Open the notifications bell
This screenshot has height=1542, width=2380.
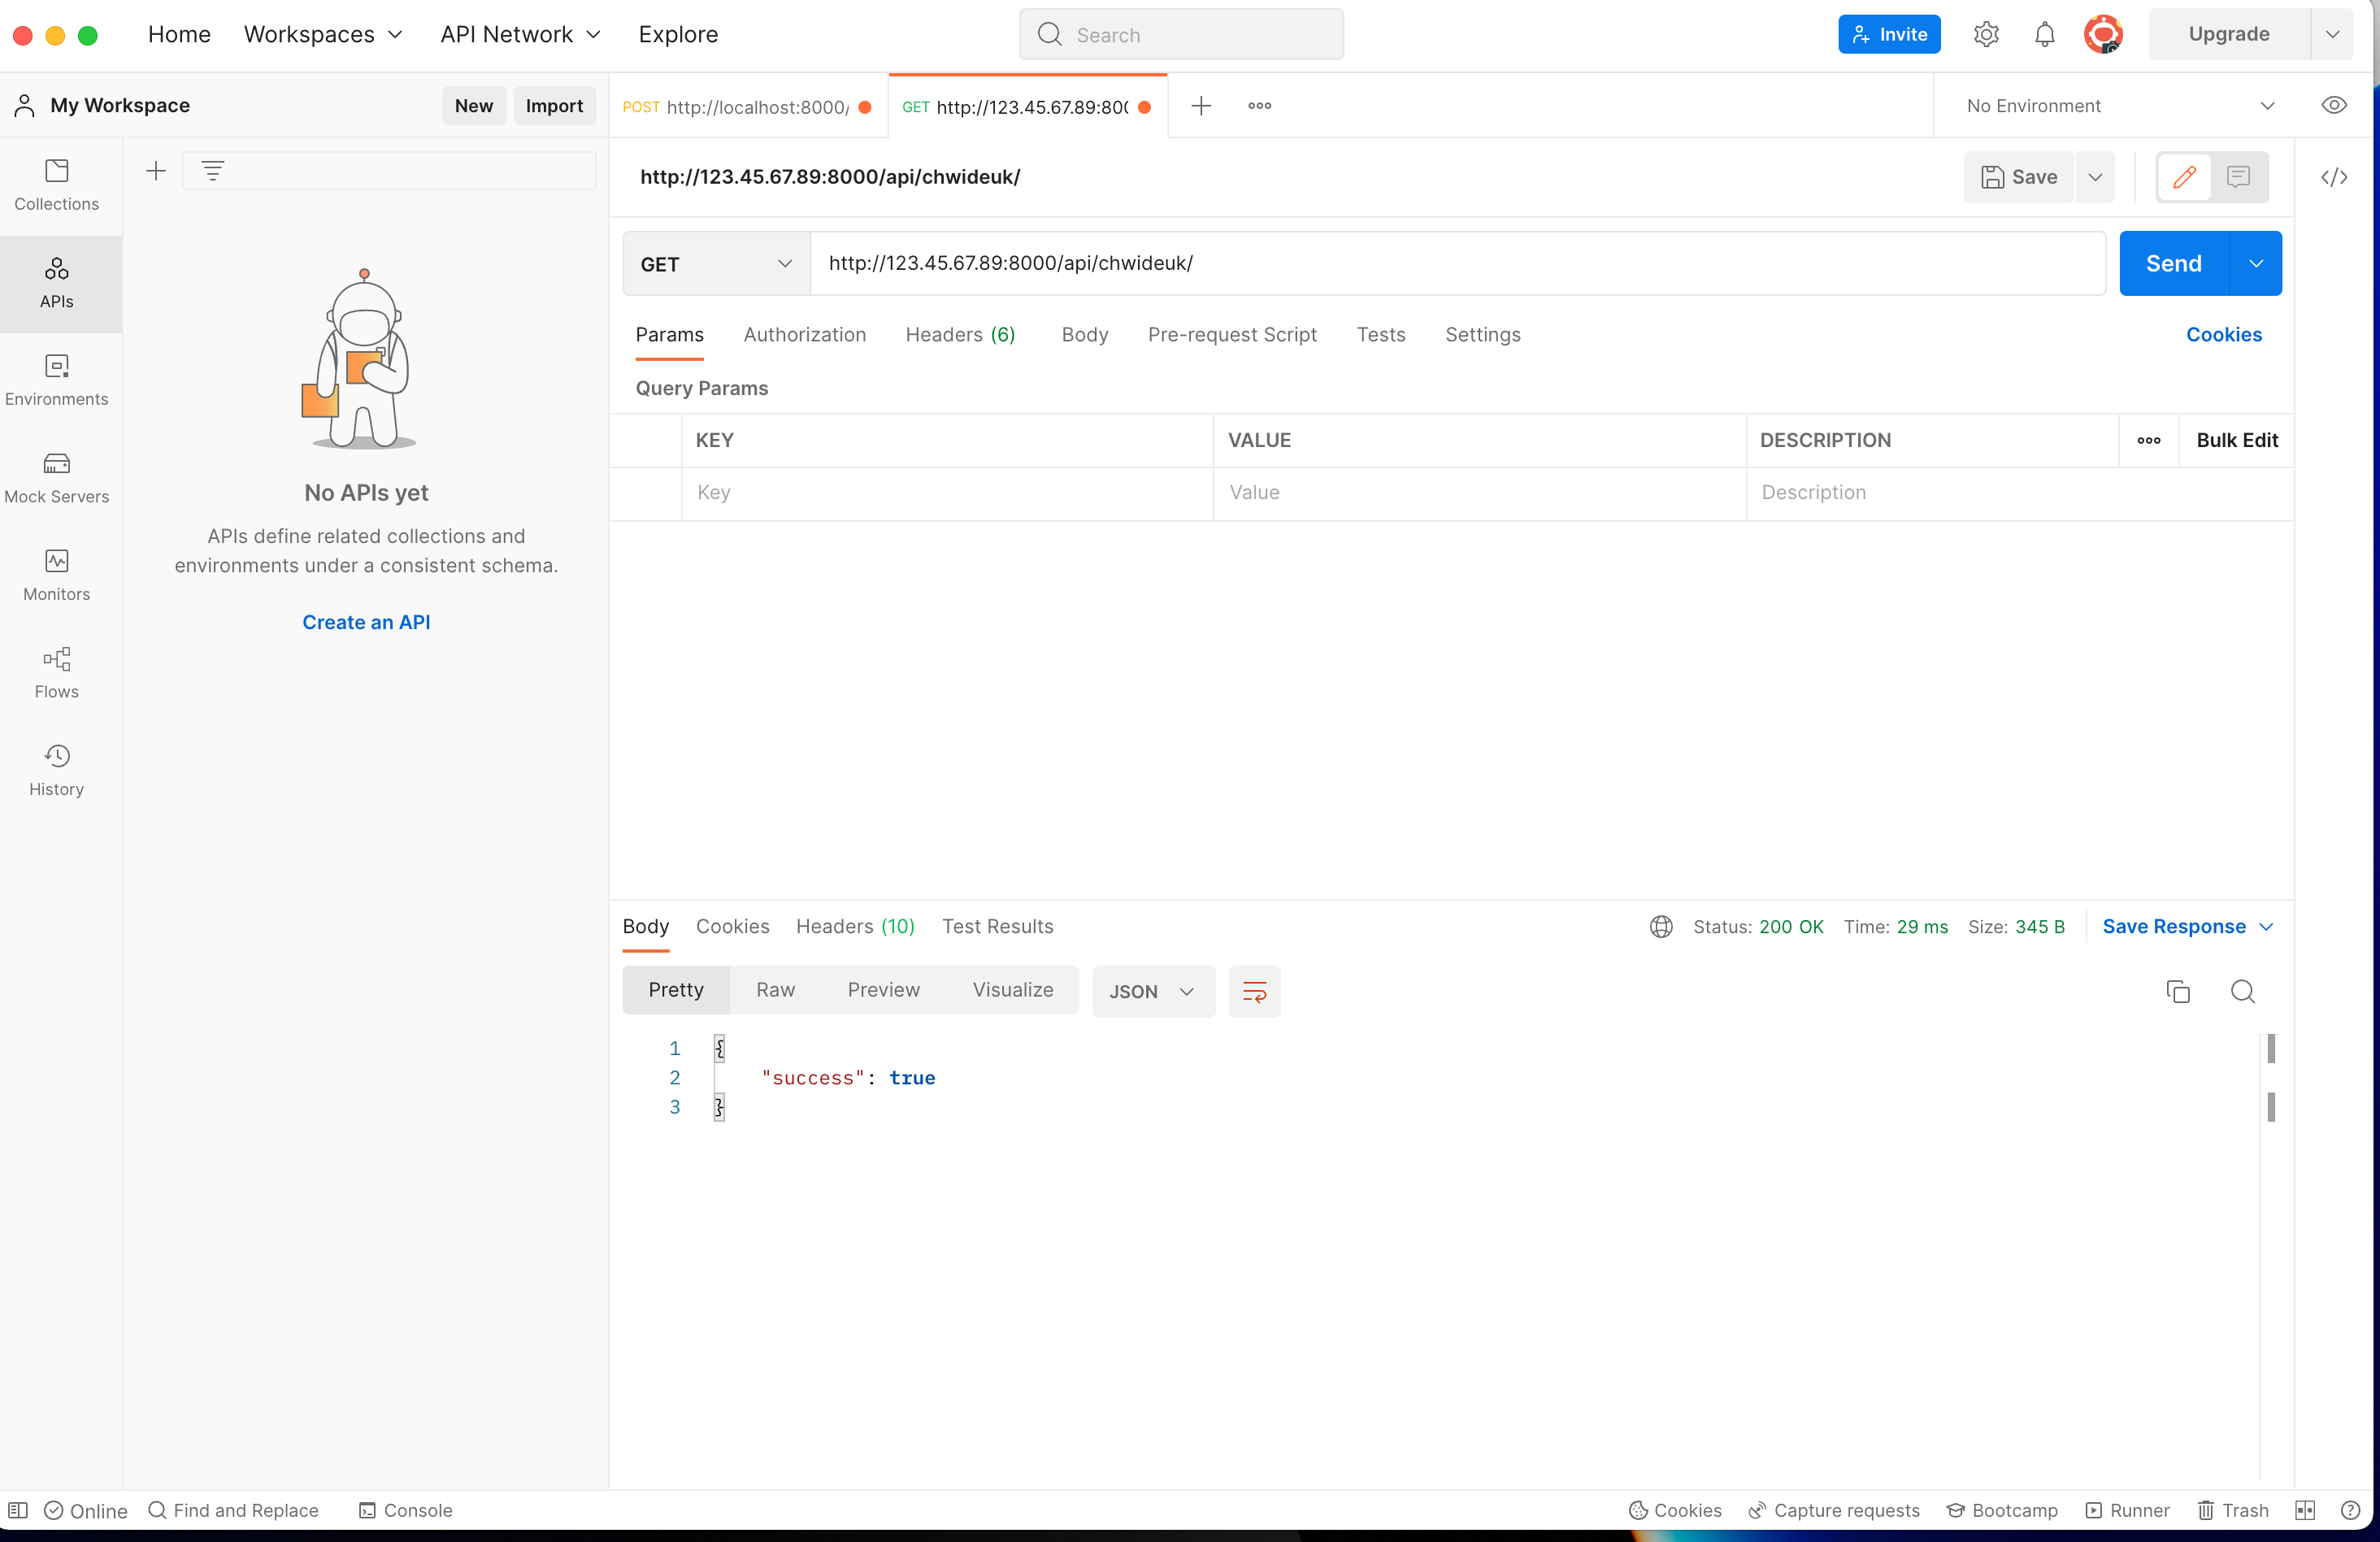(2044, 34)
